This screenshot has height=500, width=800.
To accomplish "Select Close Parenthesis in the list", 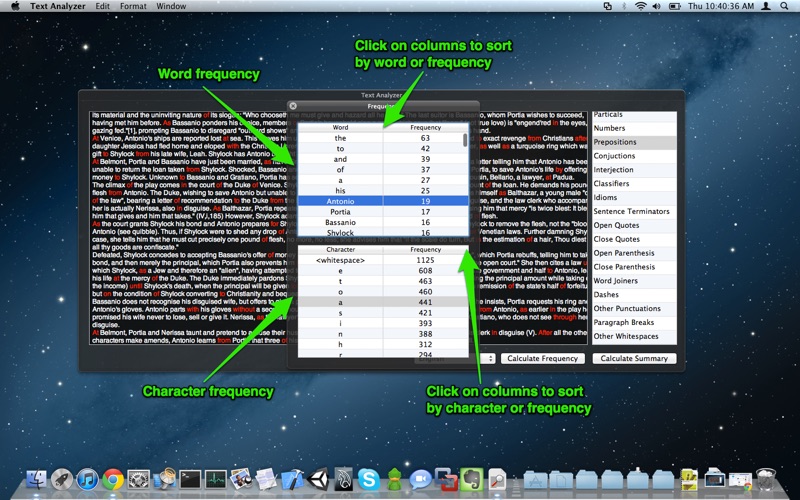I will click(634, 267).
